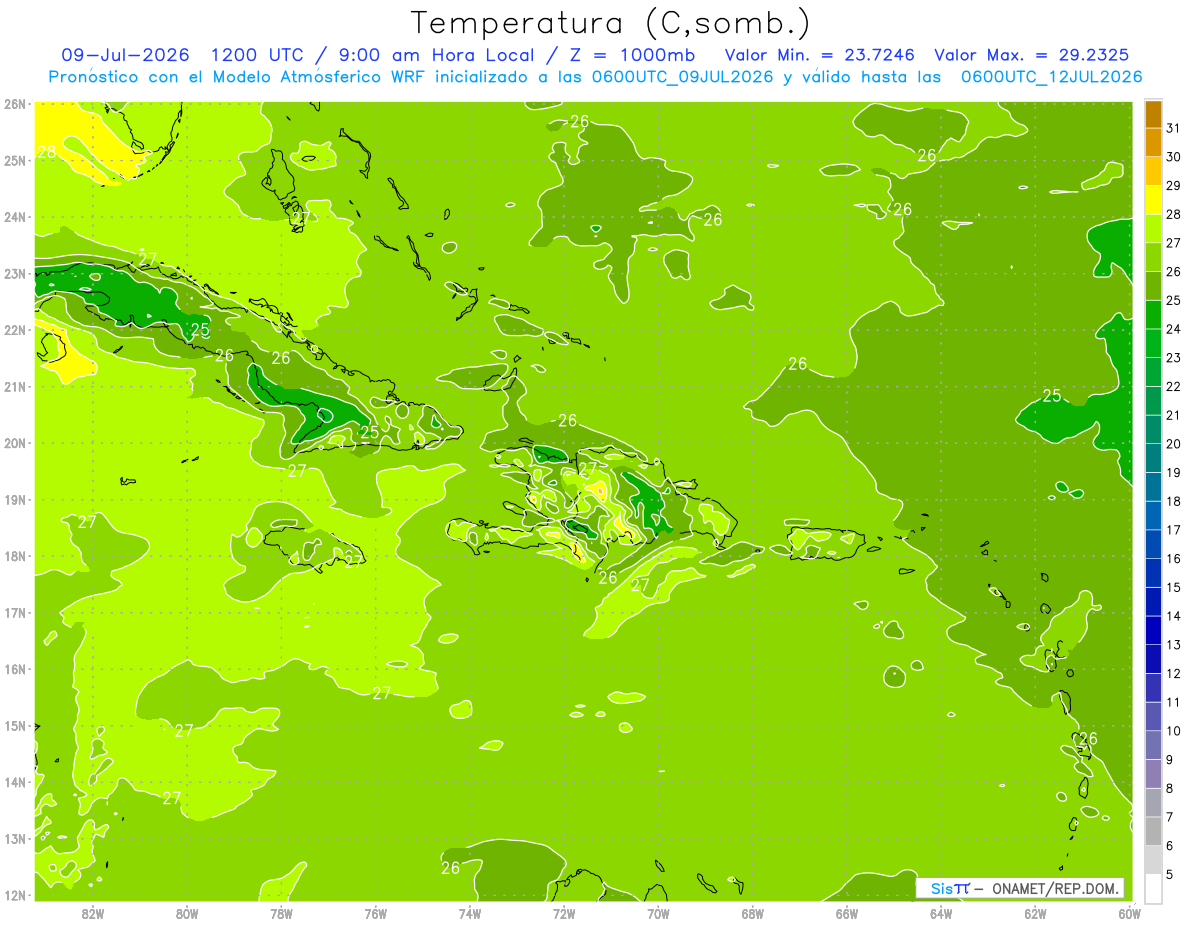Click the color scale label '20'
1200x927 pixels.
(x=1174, y=443)
